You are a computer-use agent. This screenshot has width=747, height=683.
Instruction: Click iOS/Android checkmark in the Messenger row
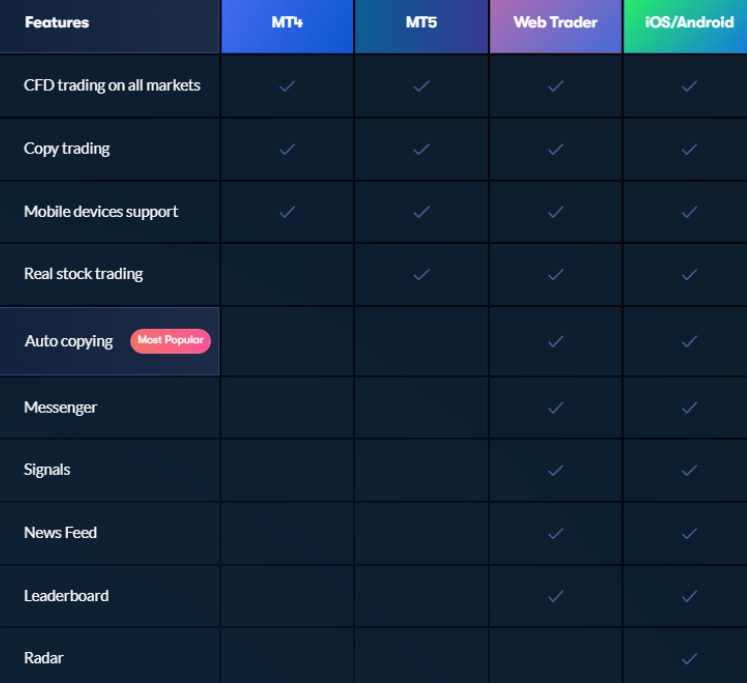(x=689, y=407)
